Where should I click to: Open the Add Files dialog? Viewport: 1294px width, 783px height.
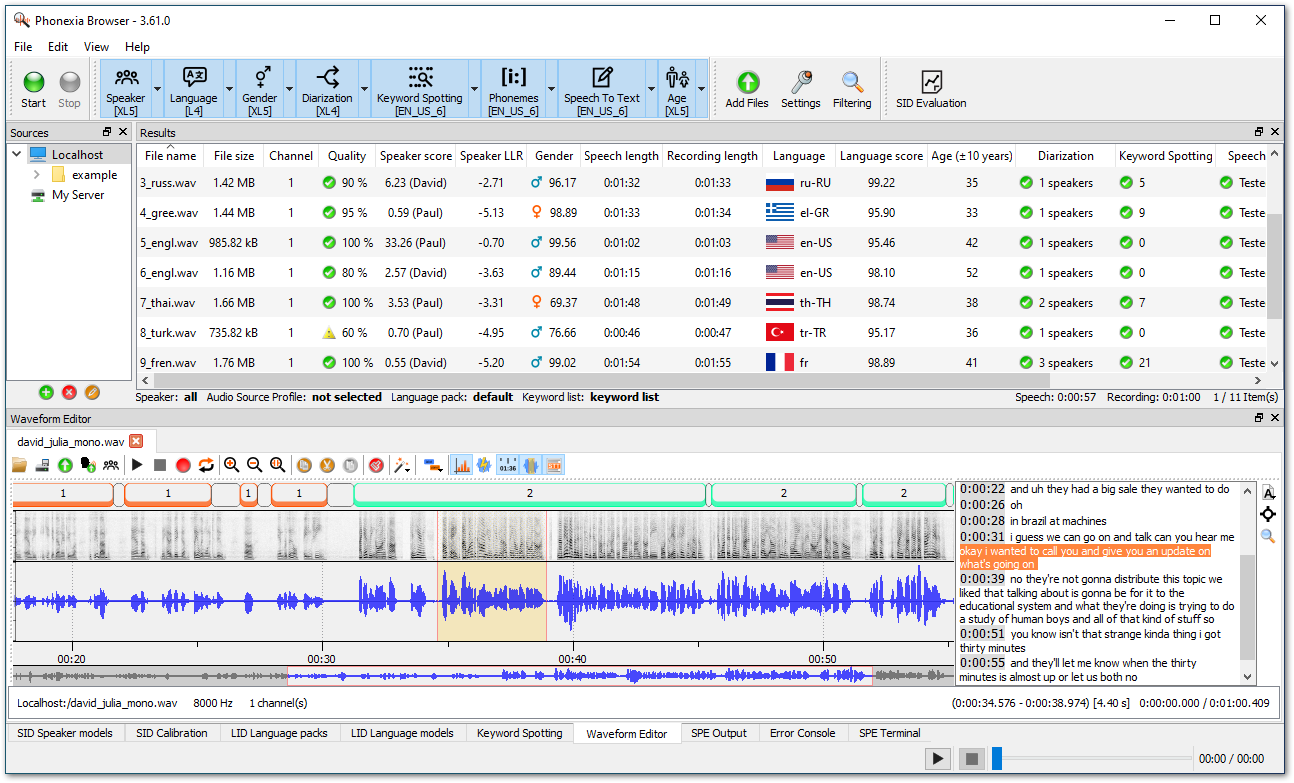tap(747, 88)
